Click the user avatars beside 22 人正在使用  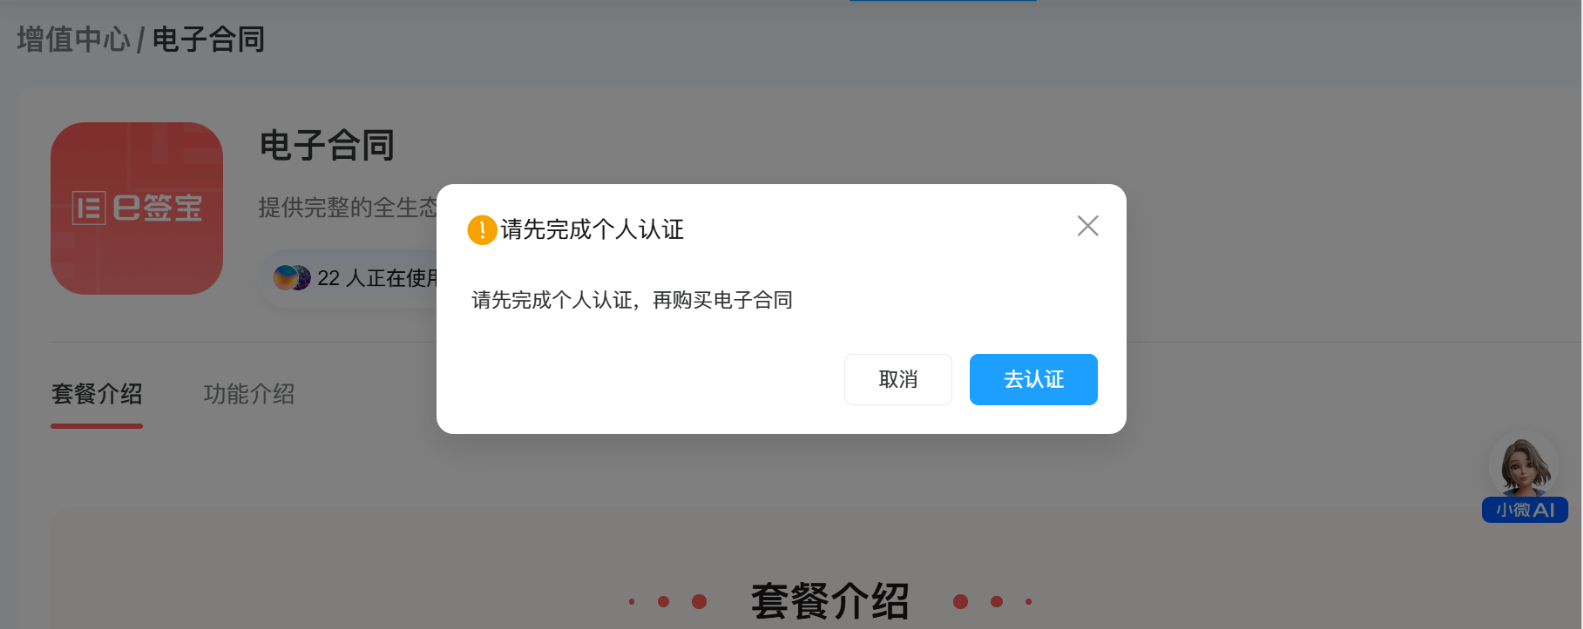(x=292, y=278)
